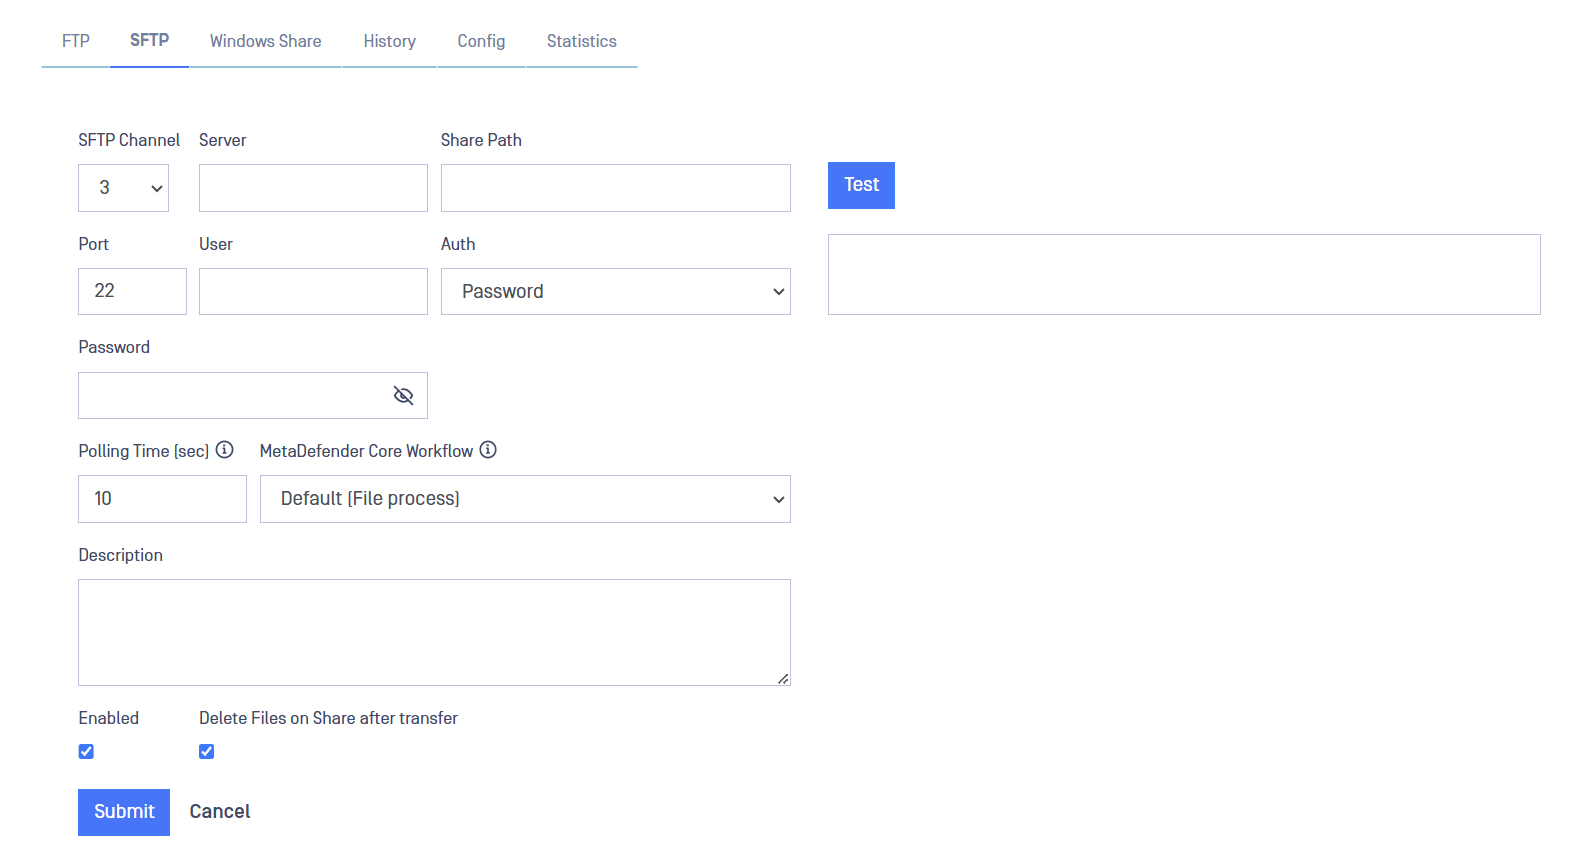Go to the History tab

pos(389,41)
